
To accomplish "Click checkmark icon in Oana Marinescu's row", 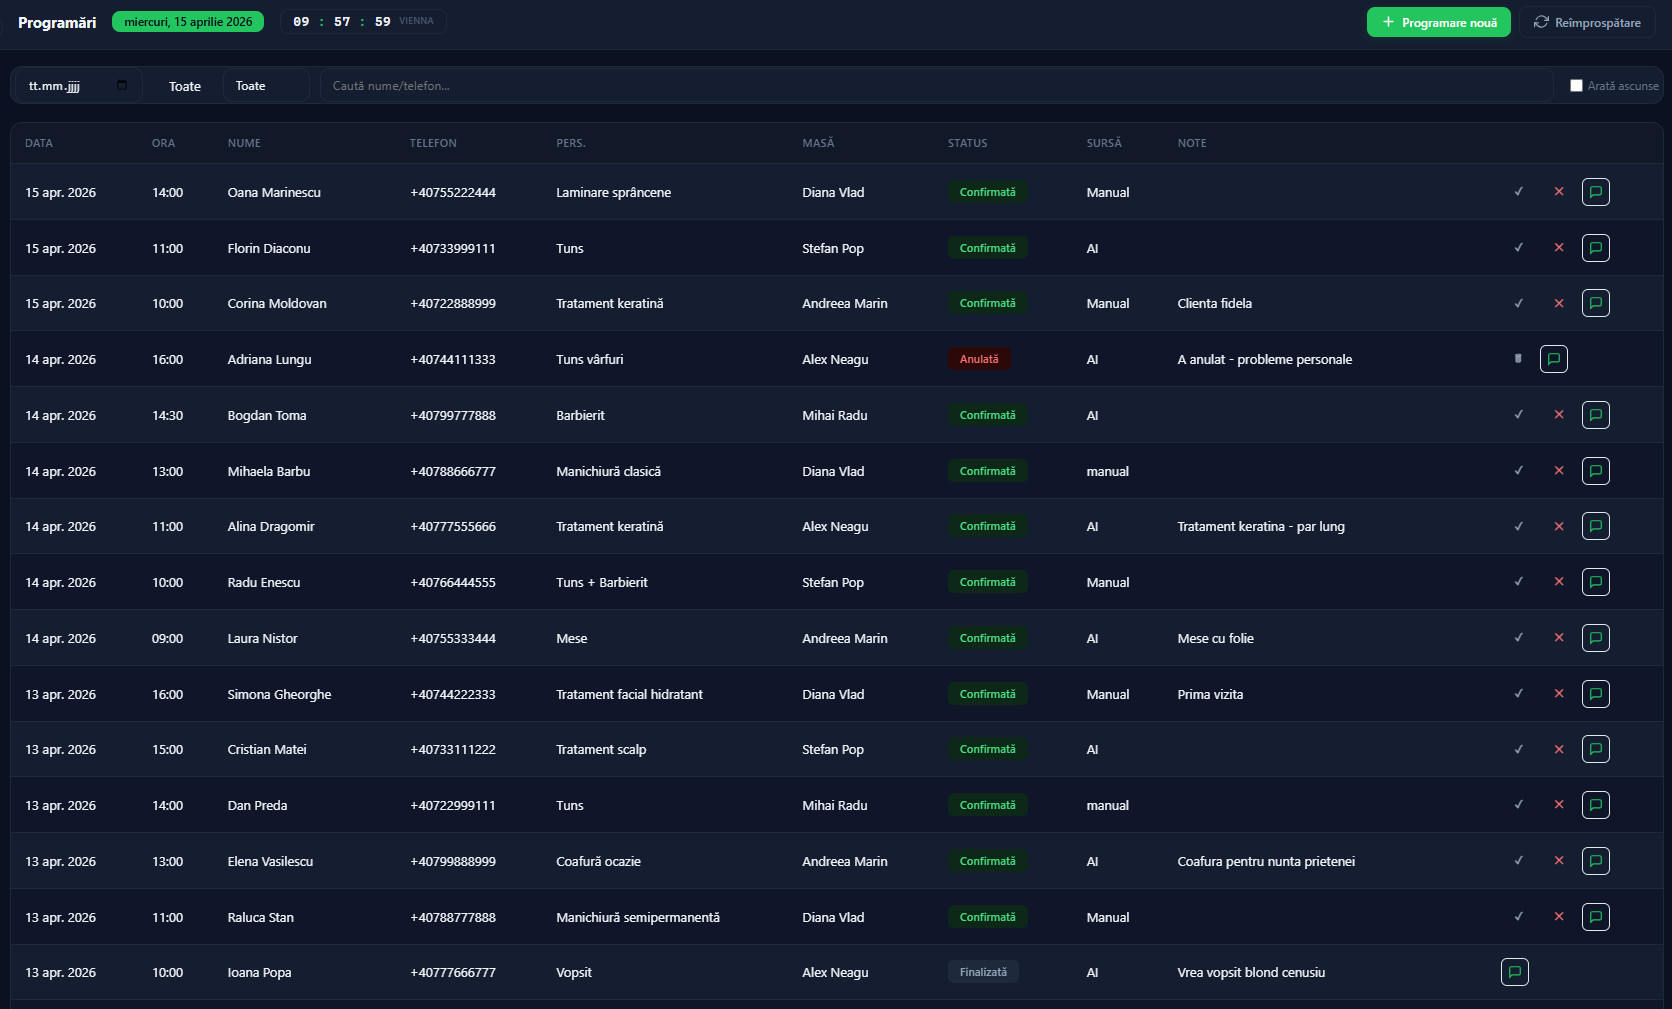I will pos(1518,192).
